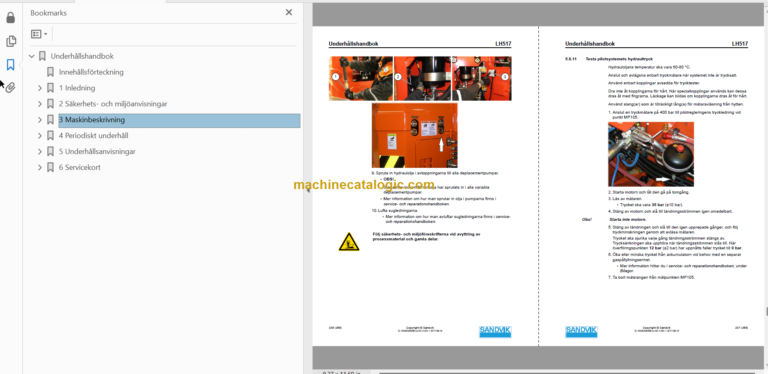Click the yellow warning triangle icon
The width and height of the screenshot is (768, 374).
click(349, 242)
